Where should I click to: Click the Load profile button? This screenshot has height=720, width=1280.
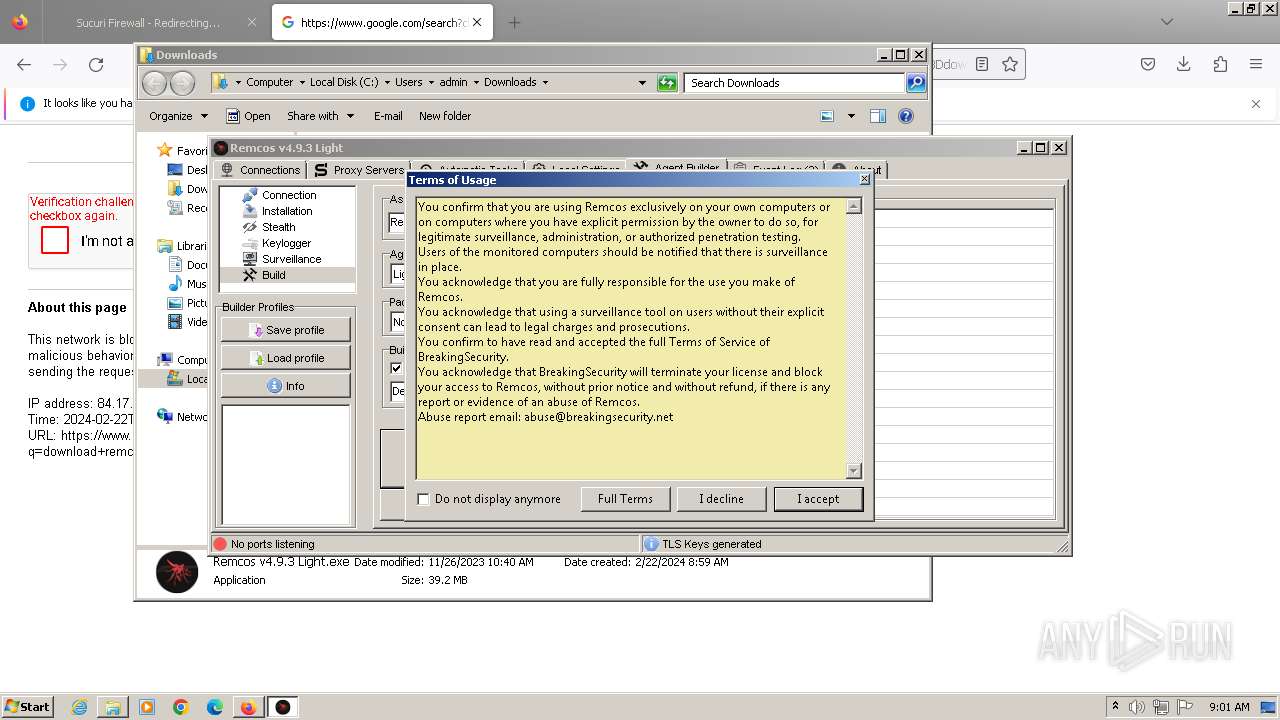(286, 358)
